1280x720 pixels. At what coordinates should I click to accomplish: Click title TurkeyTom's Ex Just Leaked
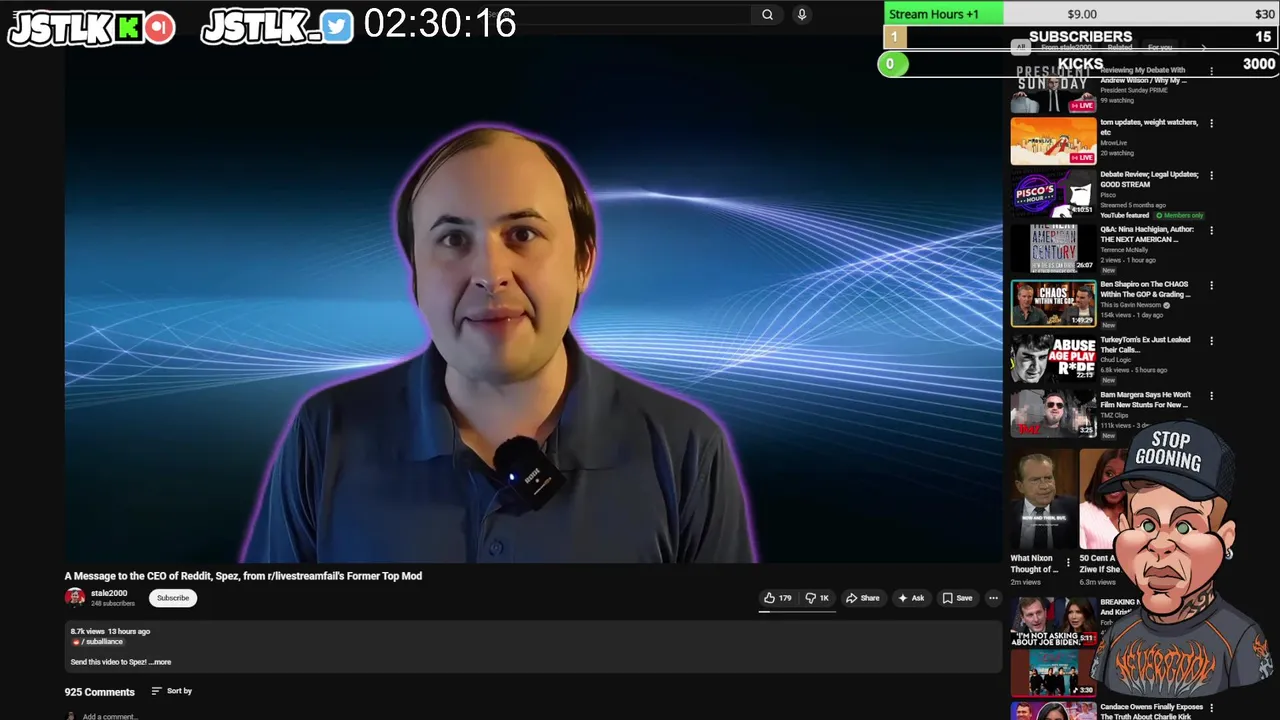point(1146,344)
